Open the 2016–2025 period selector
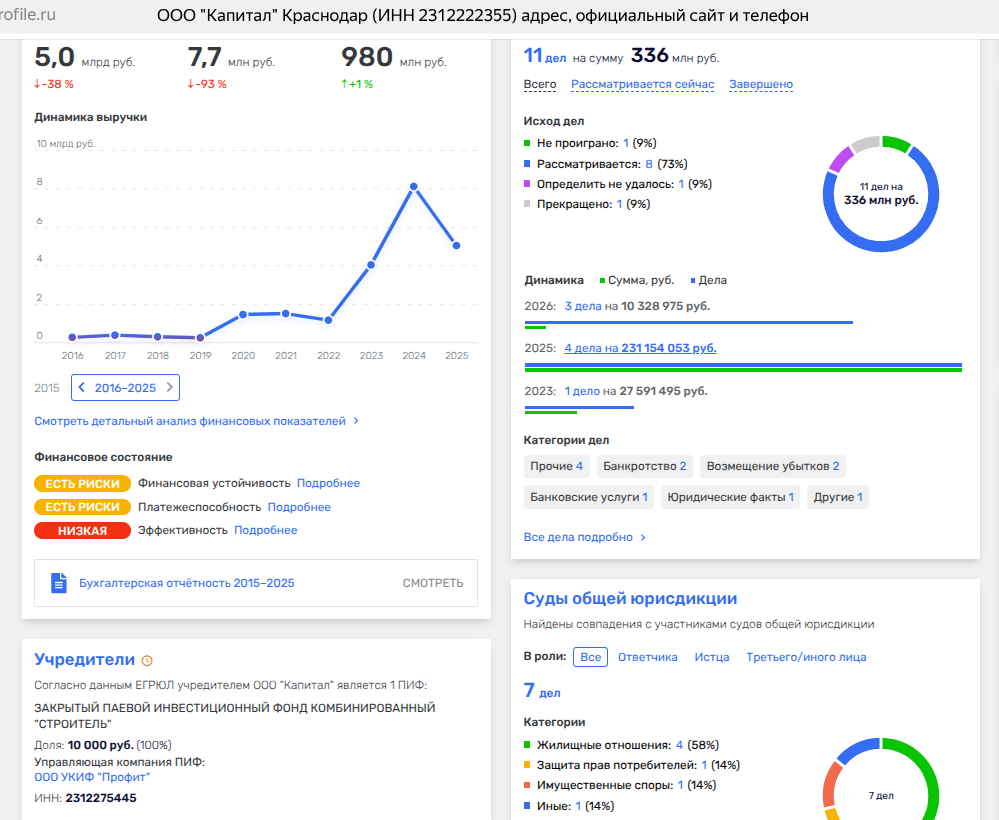Image resolution: width=999 pixels, height=820 pixels. pyautogui.click(x=126, y=387)
